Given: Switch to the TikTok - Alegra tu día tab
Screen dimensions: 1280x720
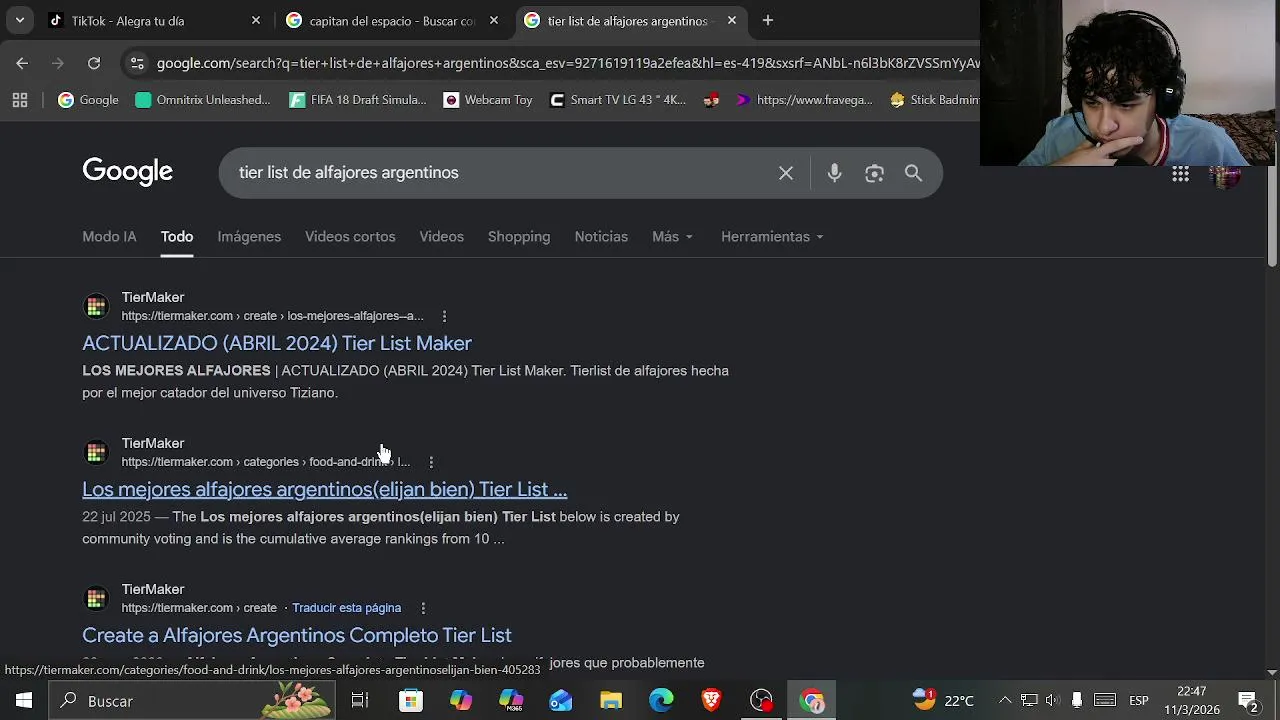Looking at the screenshot, I should click(x=140, y=20).
